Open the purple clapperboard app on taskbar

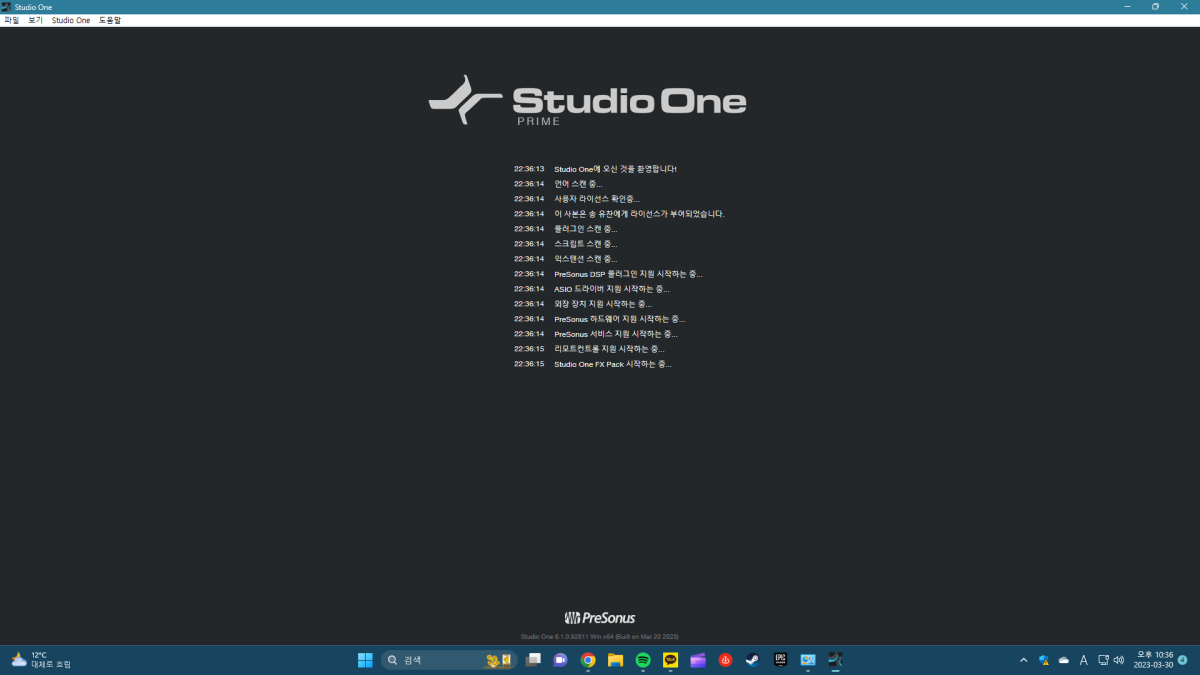[x=698, y=660]
